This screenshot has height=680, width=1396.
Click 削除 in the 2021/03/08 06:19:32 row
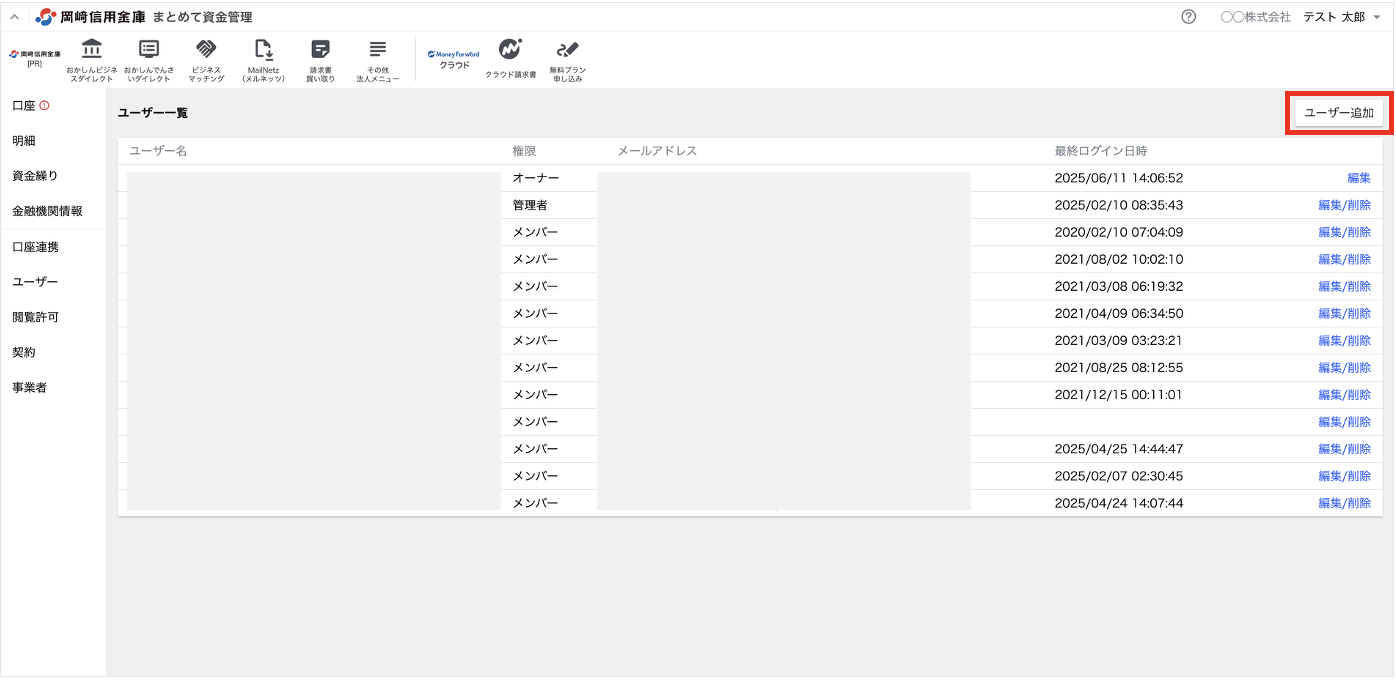1359,286
